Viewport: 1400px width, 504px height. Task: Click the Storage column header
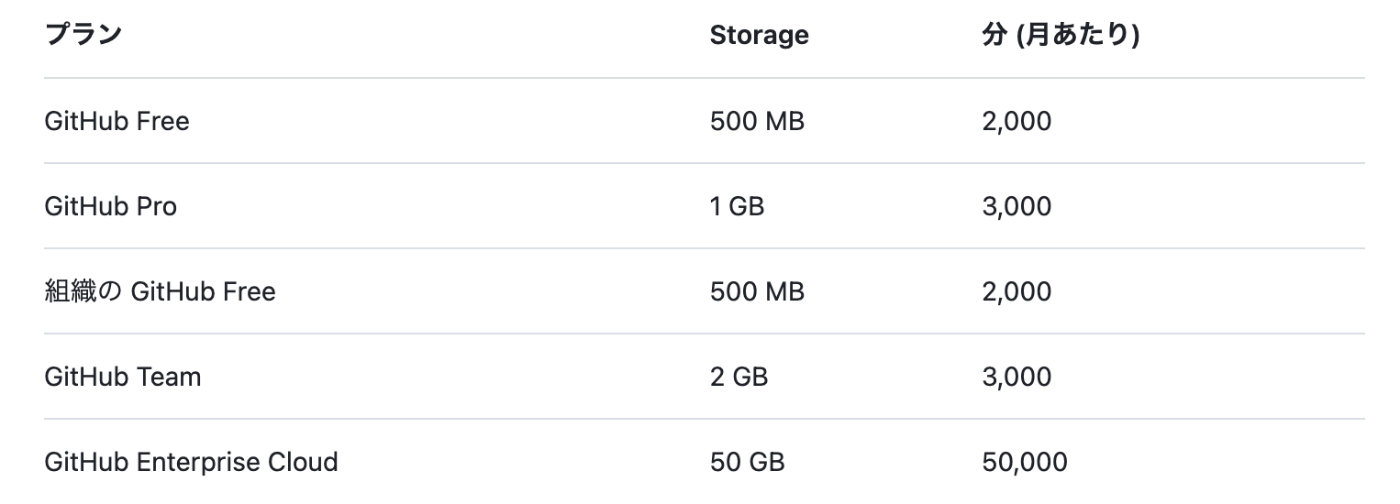(x=759, y=36)
